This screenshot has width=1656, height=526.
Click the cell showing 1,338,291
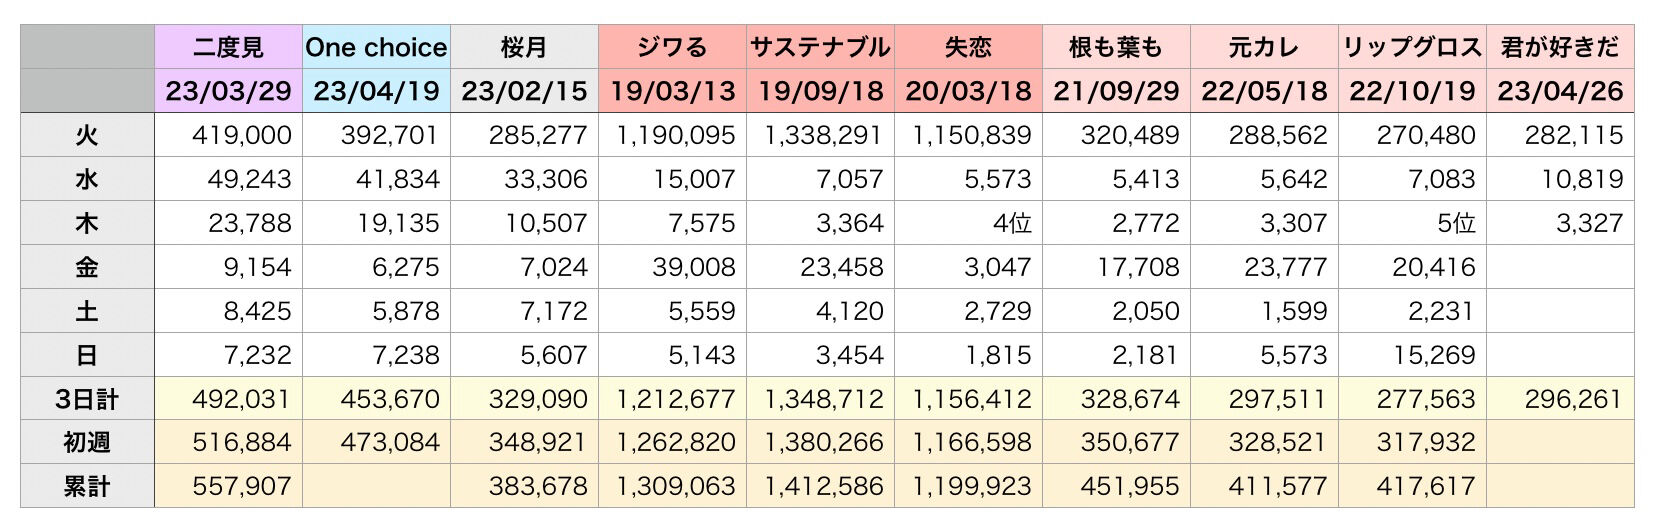point(820,135)
